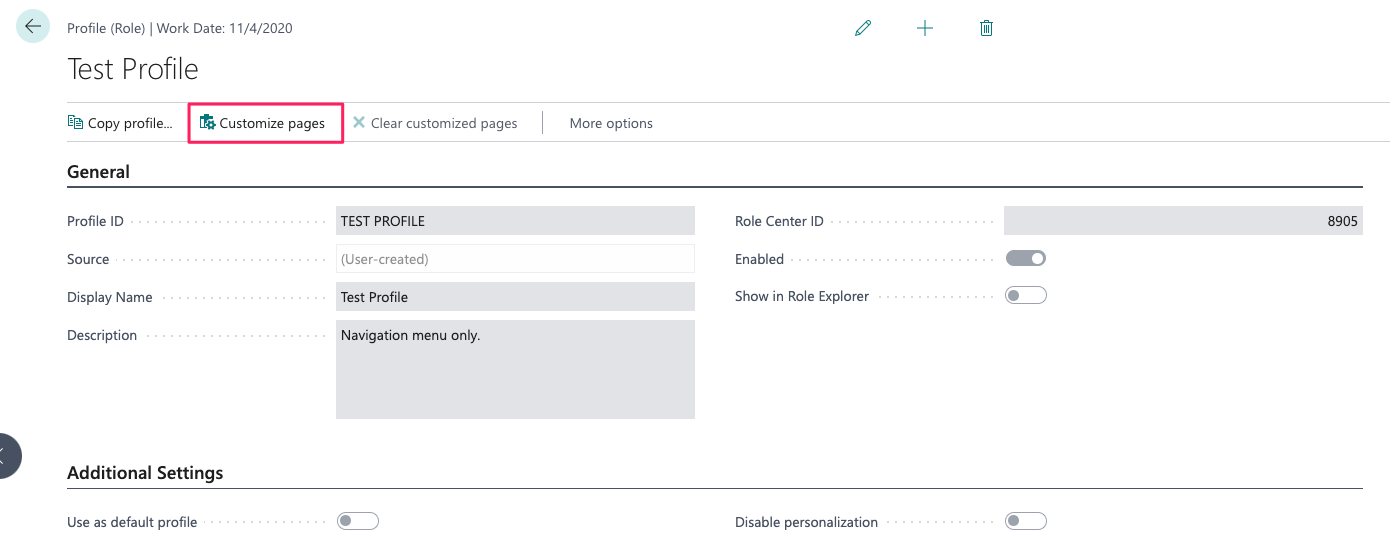The height and width of the screenshot is (537, 1390).
Task: Collapse the Additional Settings section
Action: 145,473
